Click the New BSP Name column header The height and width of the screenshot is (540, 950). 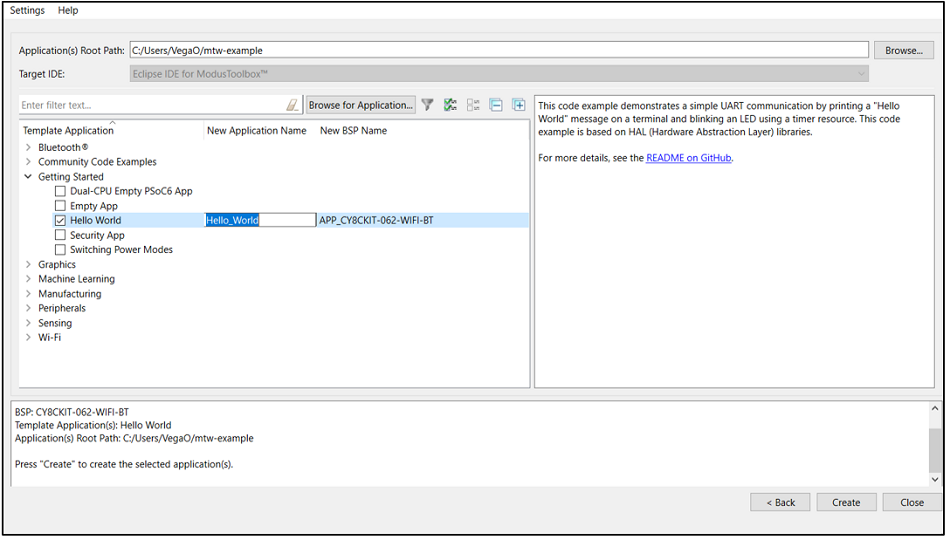click(353, 130)
